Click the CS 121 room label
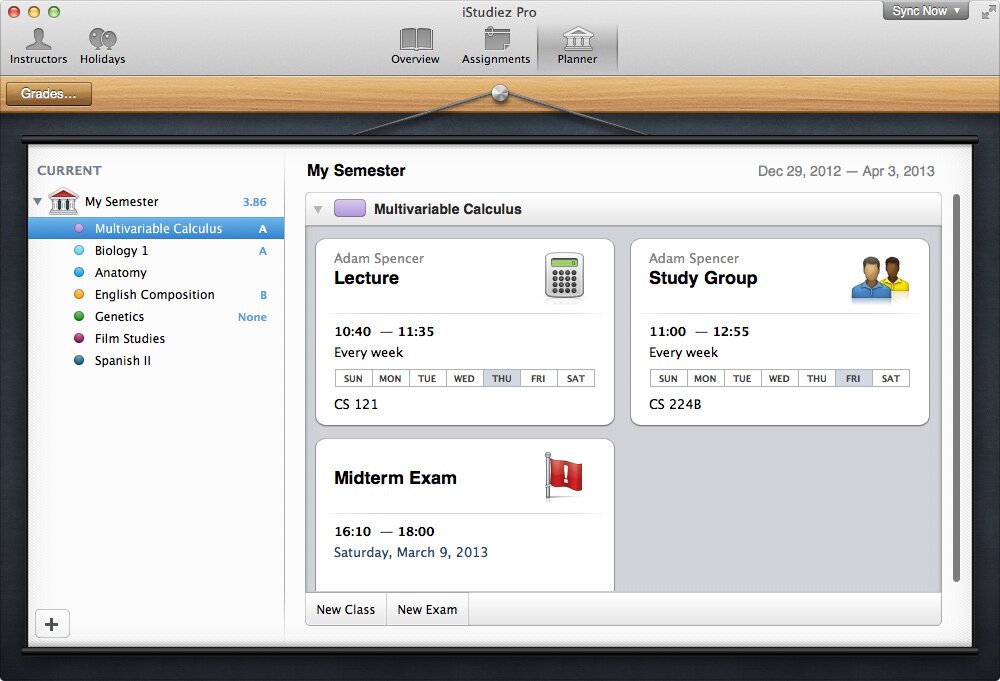The height and width of the screenshot is (681, 1000). (356, 404)
